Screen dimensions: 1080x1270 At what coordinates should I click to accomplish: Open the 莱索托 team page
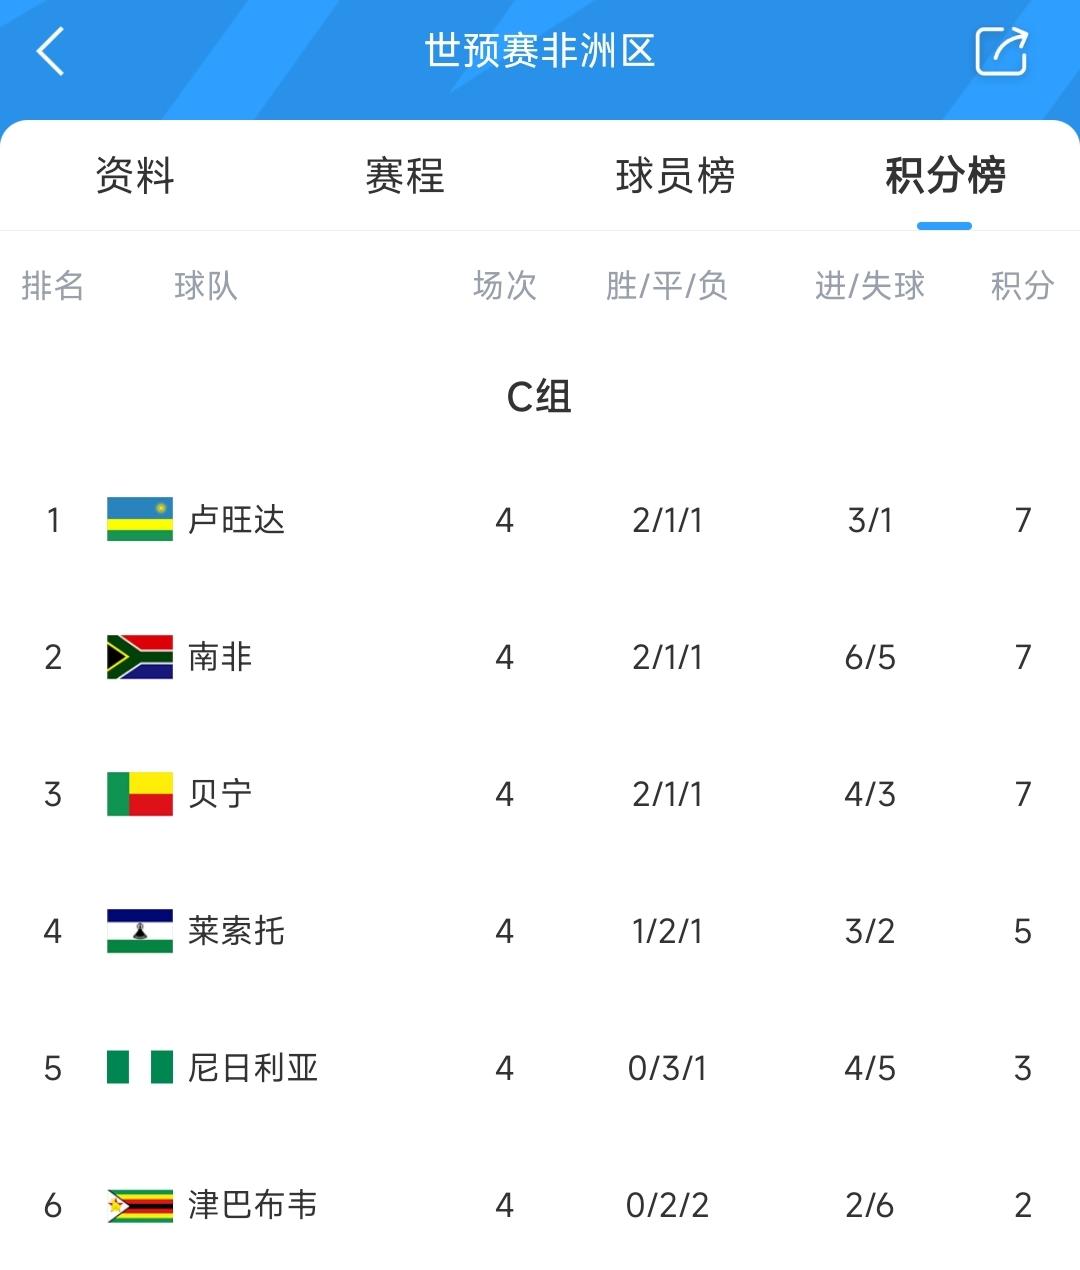click(x=237, y=931)
